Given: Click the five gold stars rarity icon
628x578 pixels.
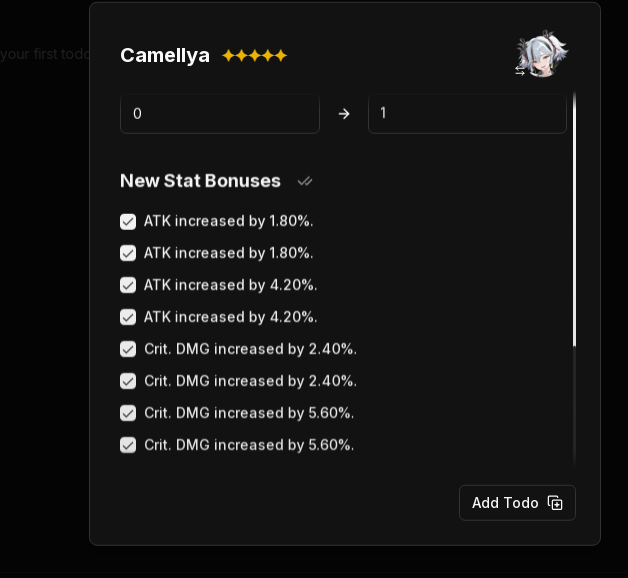Looking at the screenshot, I should (x=255, y=55).
